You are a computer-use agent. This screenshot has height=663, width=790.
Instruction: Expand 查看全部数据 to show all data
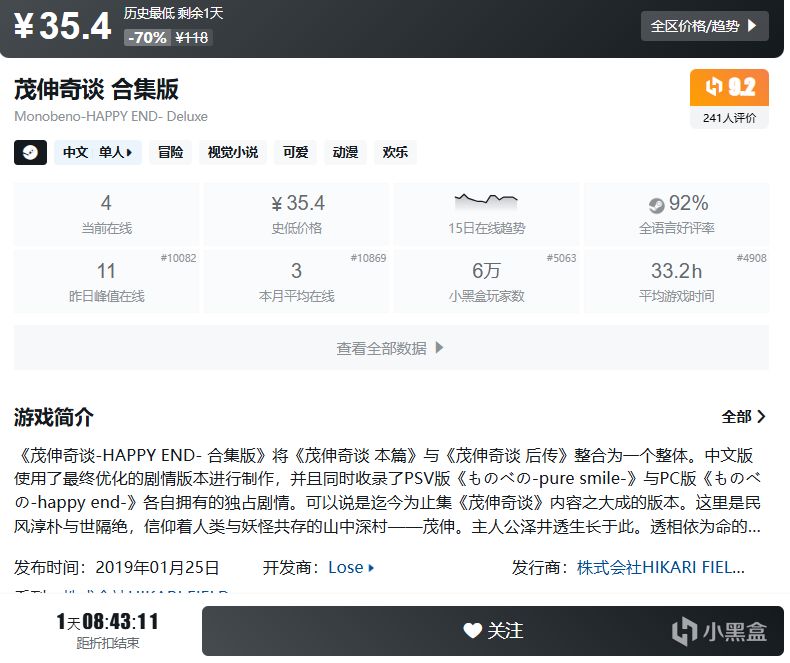coord(391,348)
